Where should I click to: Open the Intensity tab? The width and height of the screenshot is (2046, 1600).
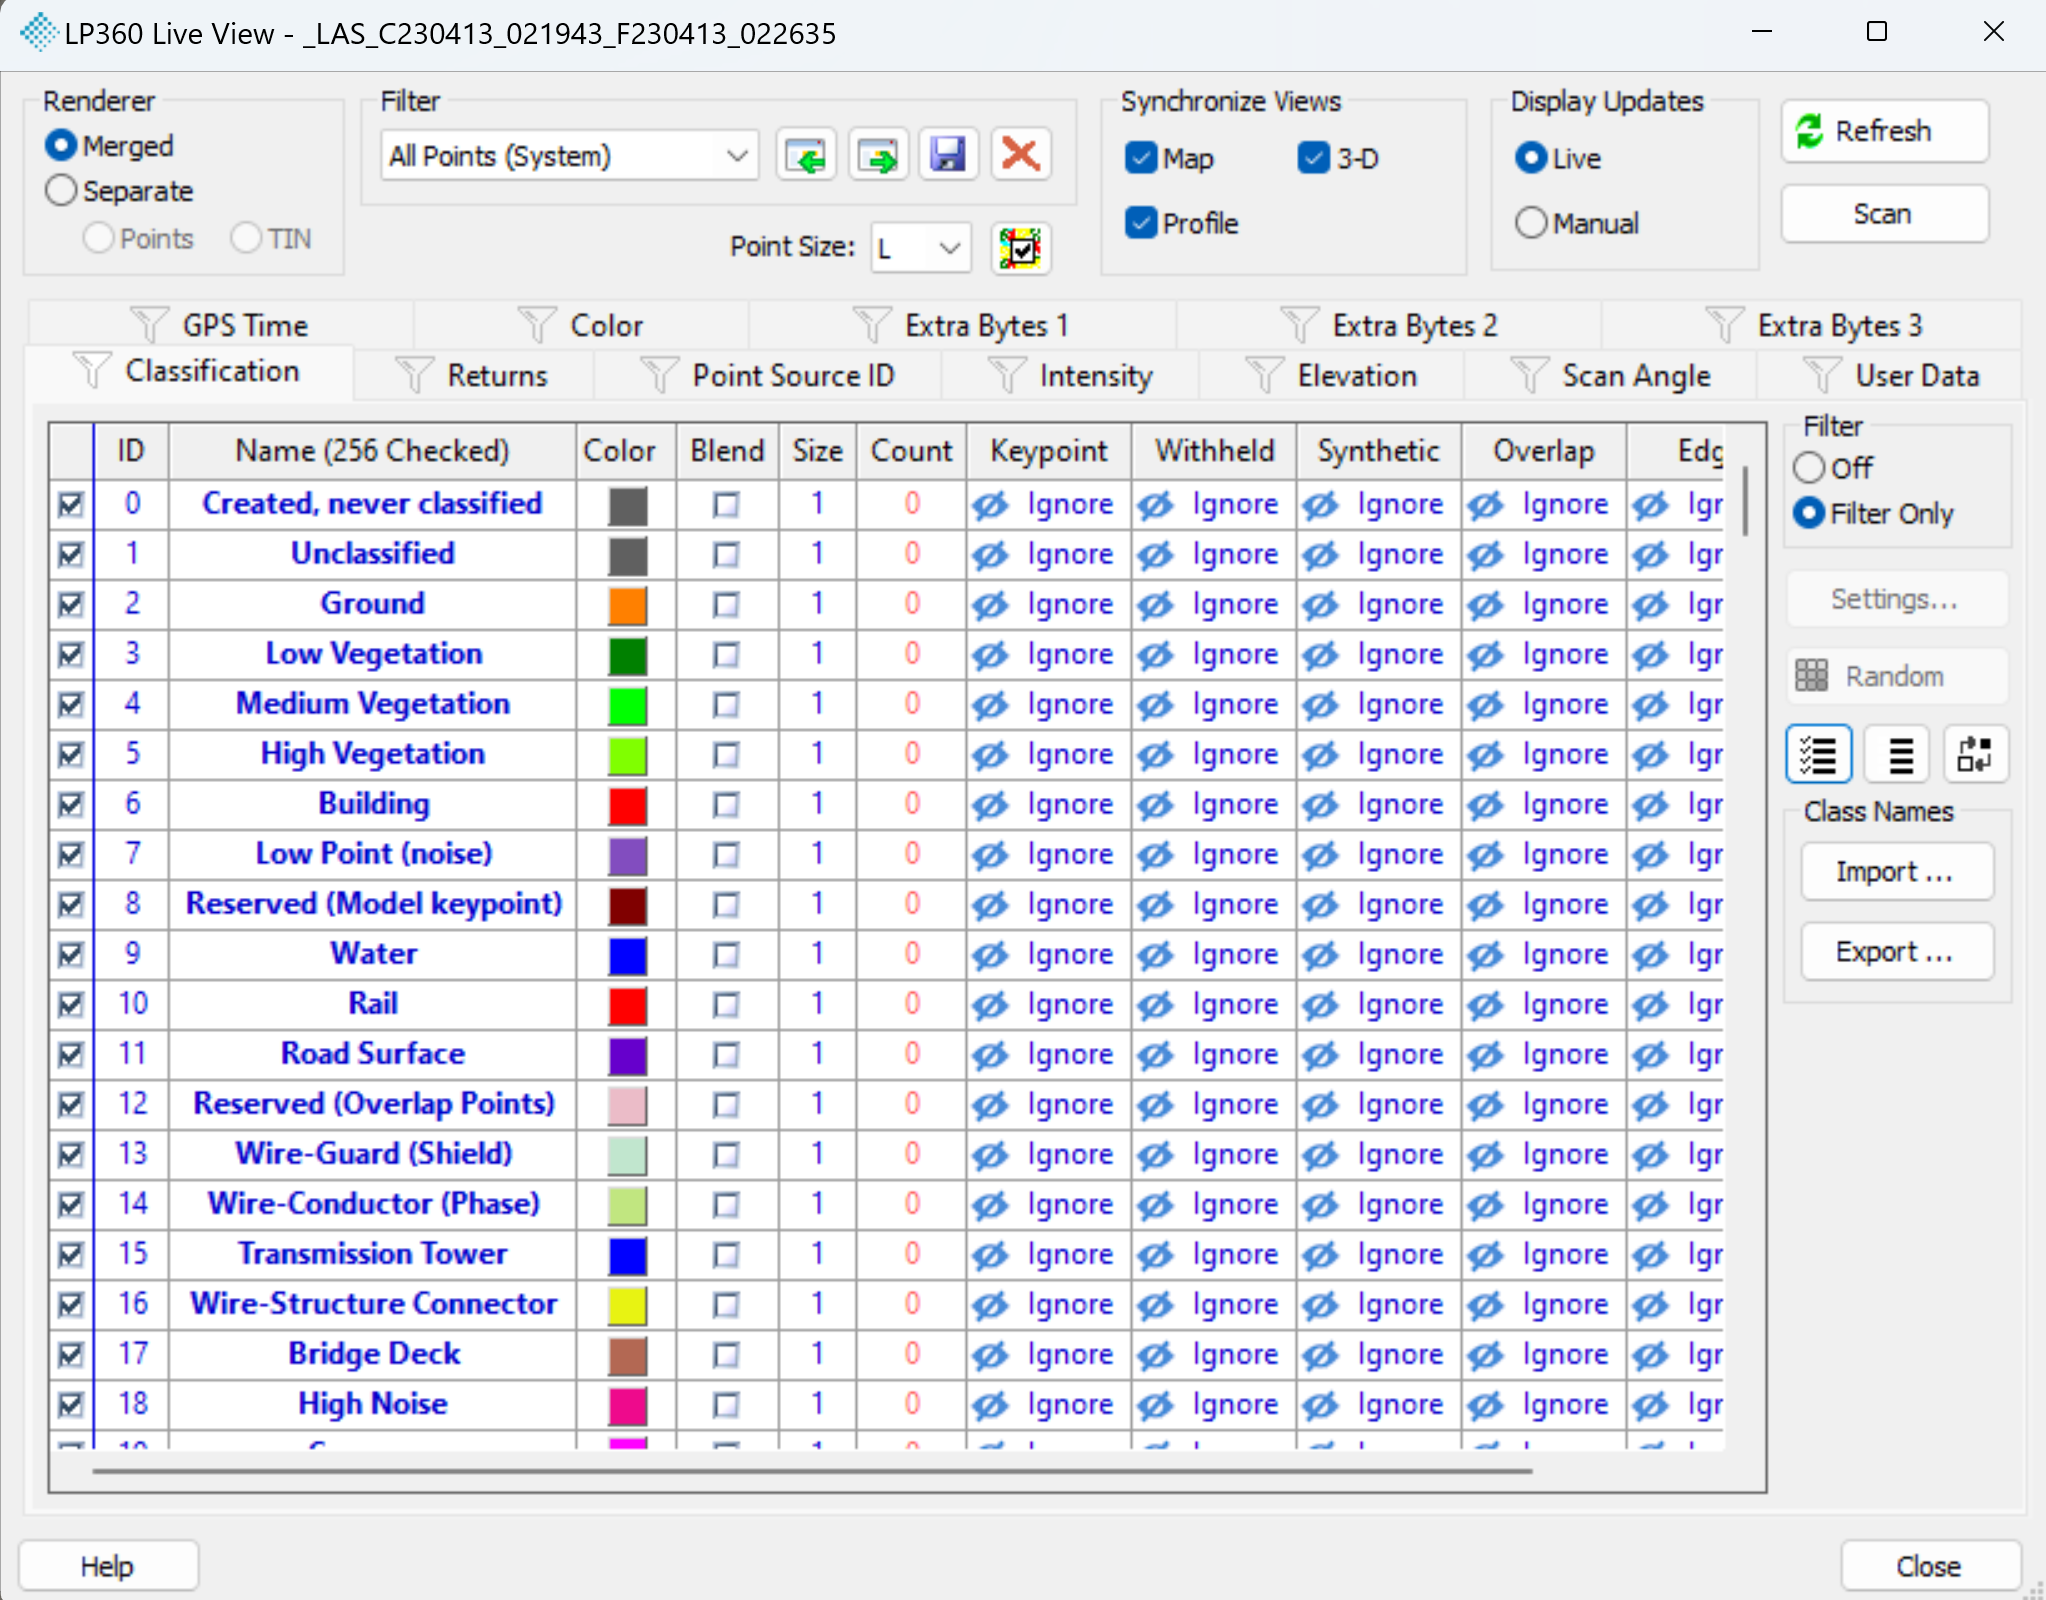coord(1071,376)
